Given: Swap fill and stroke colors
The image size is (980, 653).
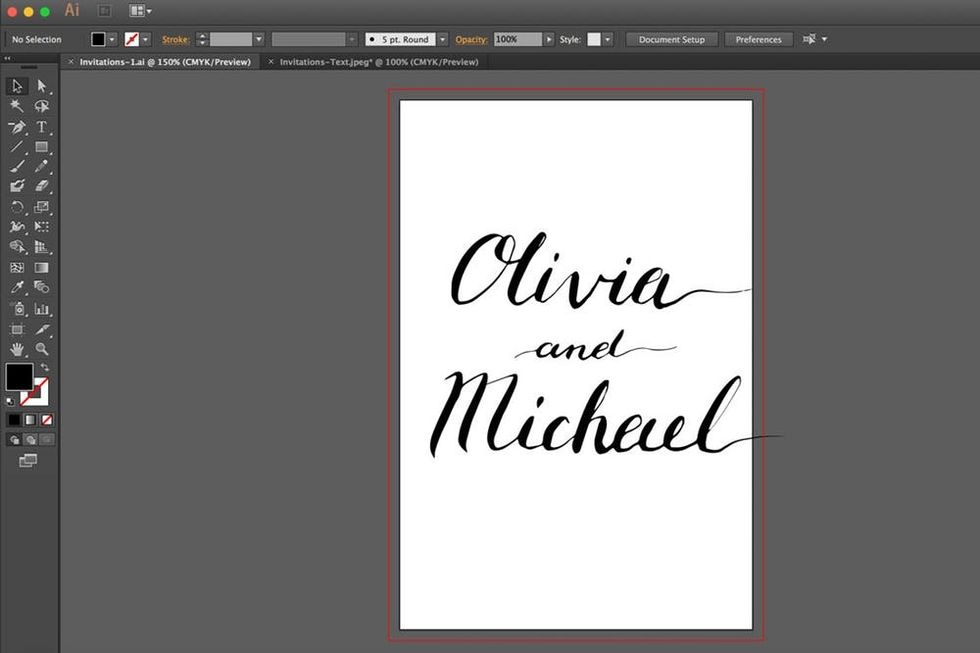Looking at the screenshot, I should pos(44,368).
